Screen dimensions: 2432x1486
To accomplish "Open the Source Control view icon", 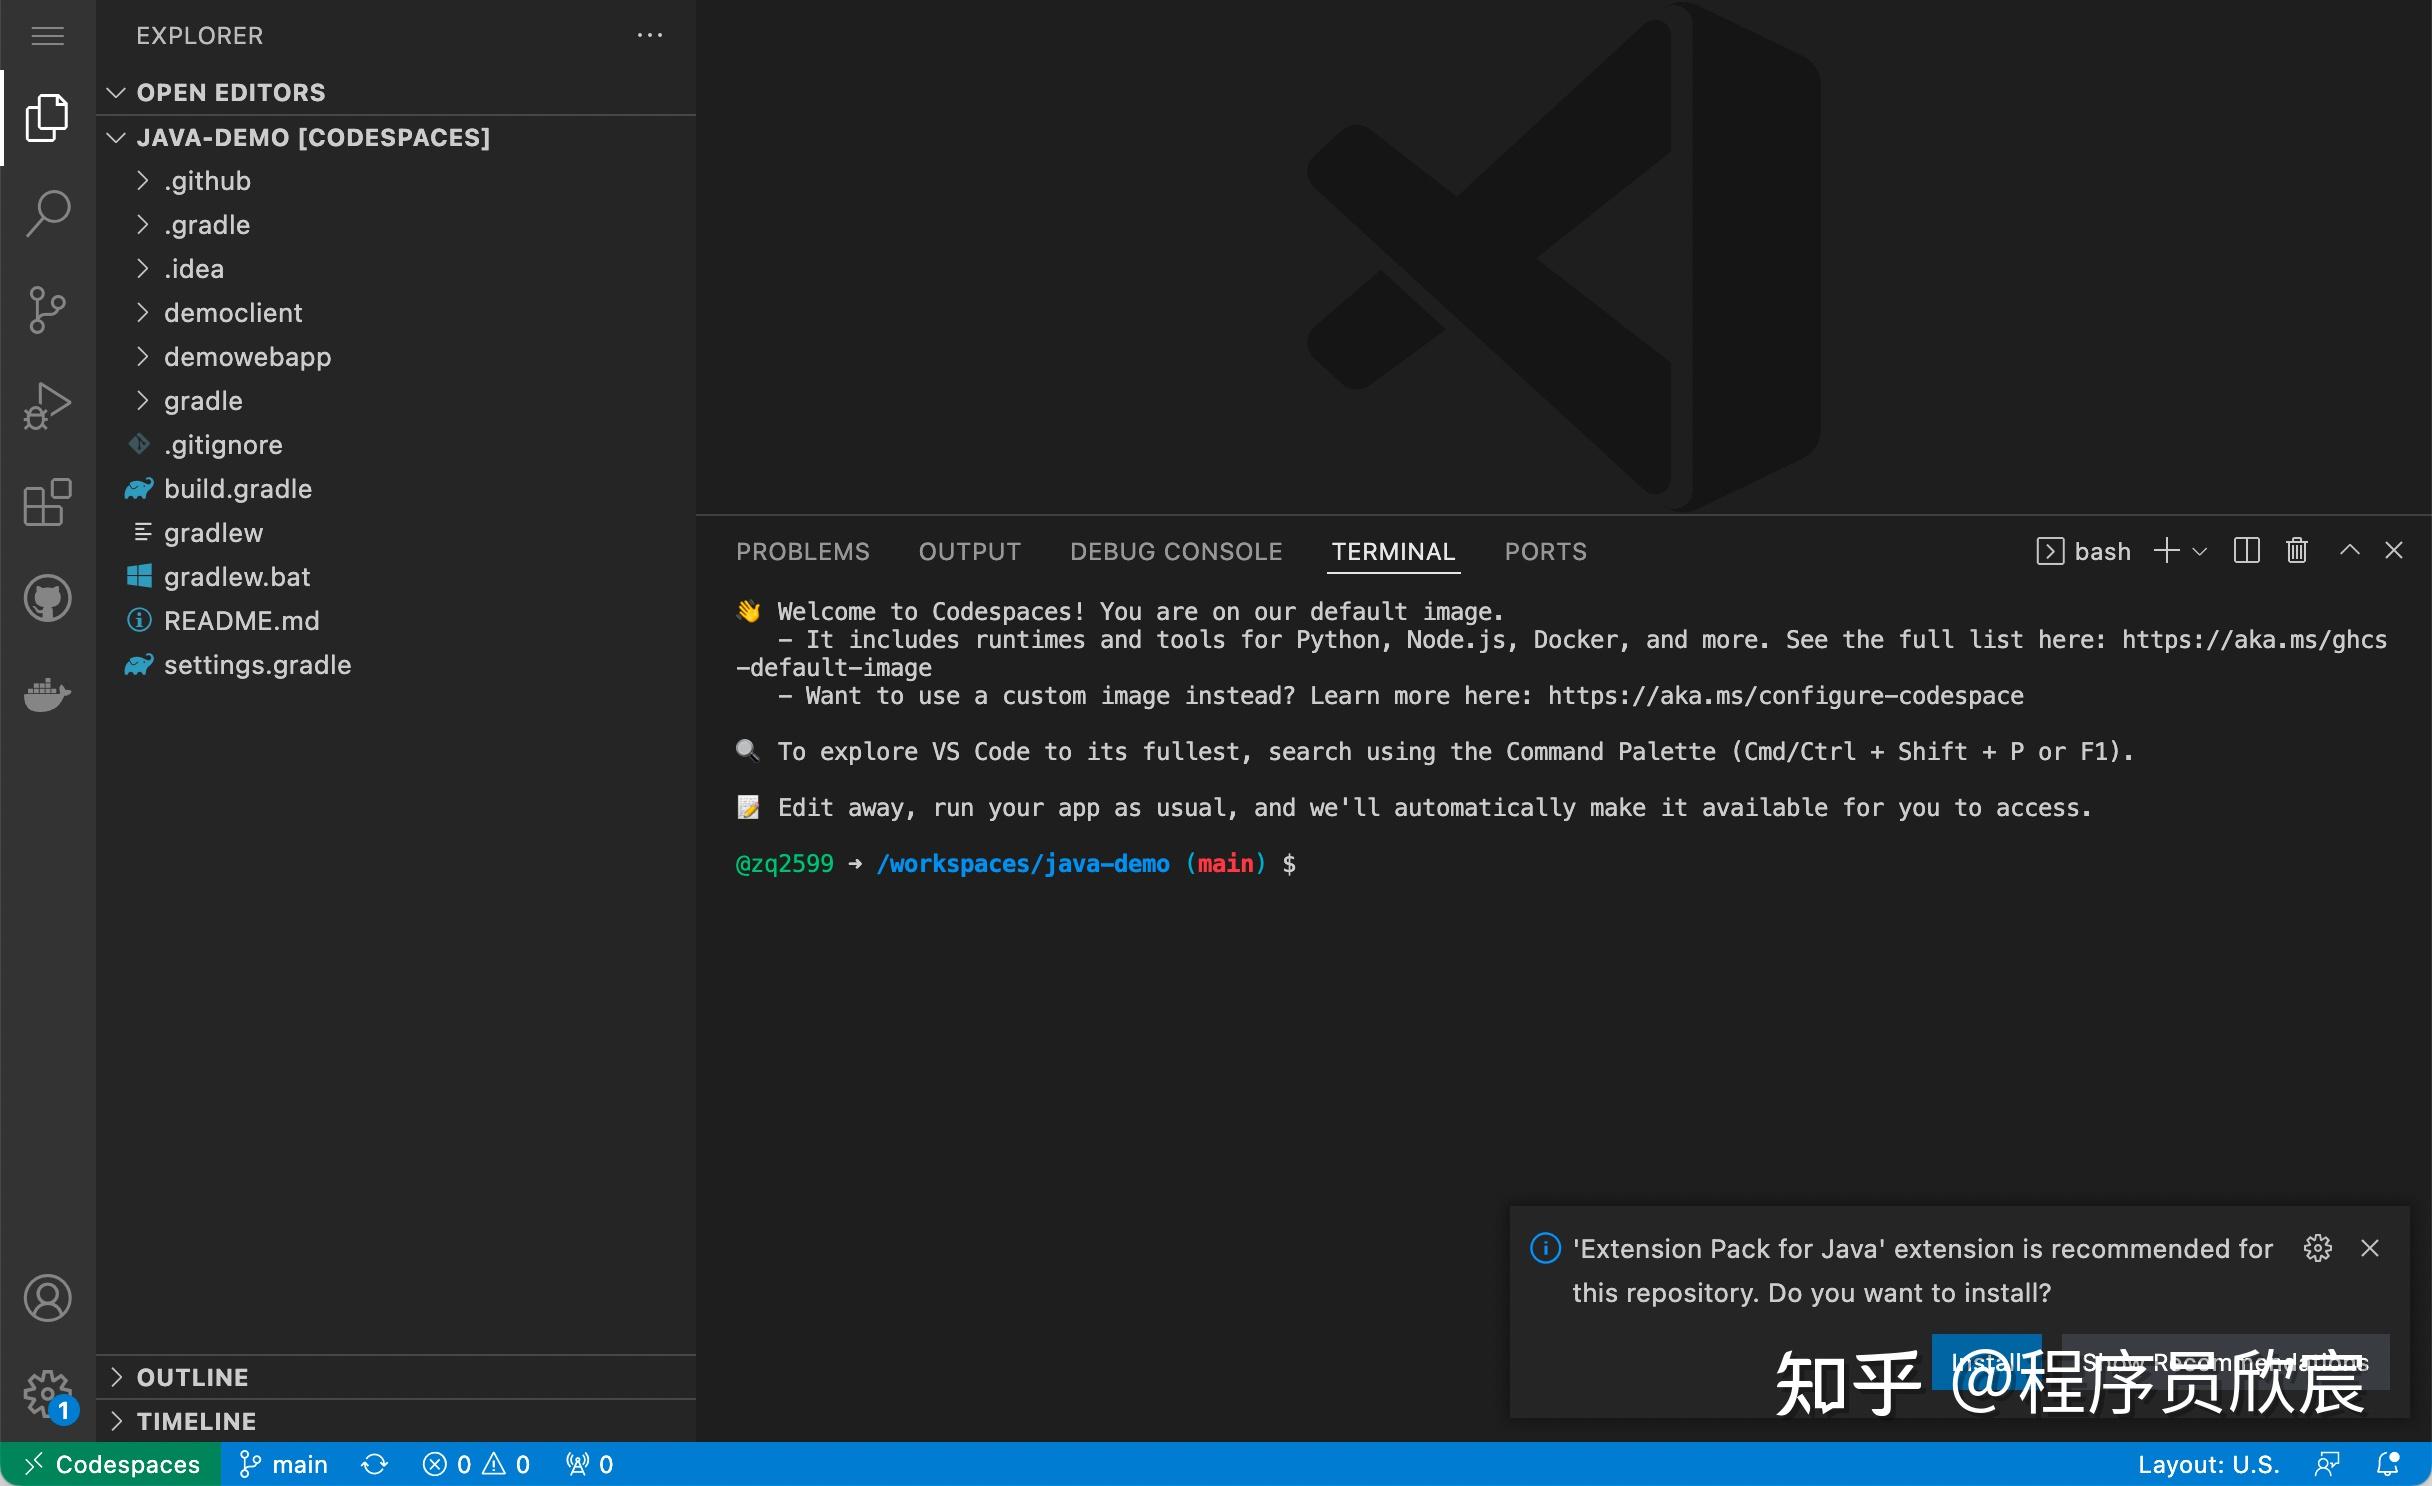I will pos(47,309).
